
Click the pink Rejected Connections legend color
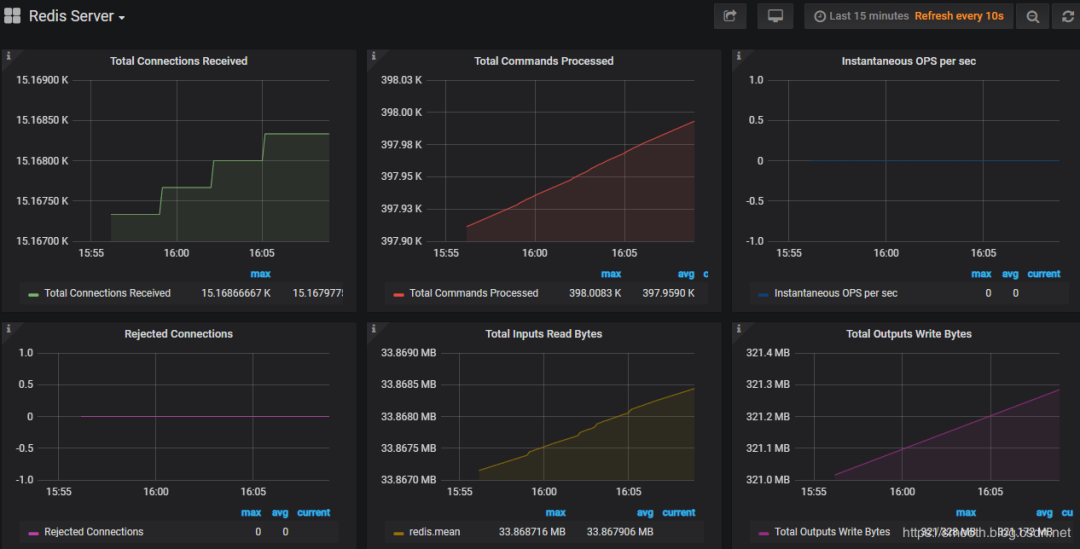point(33,533)
